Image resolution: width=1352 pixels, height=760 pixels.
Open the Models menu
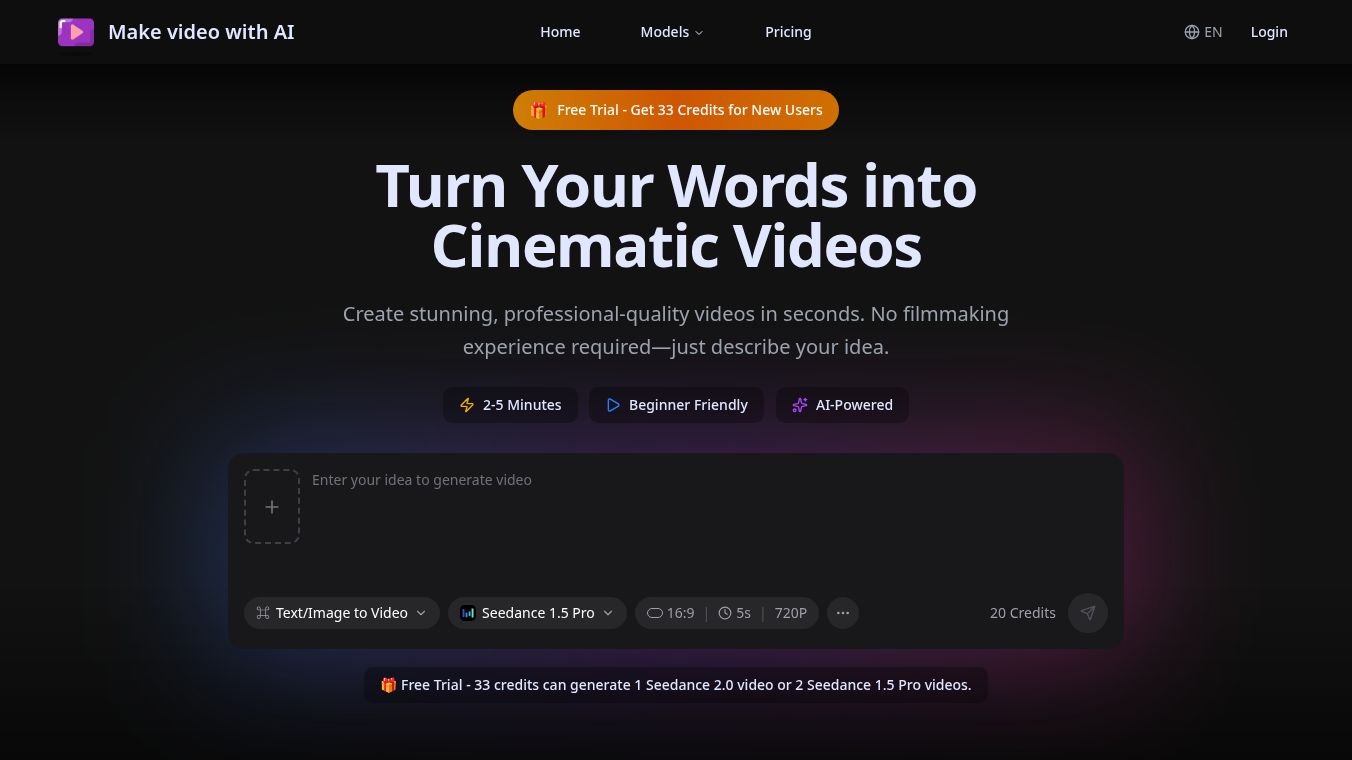point(672,32)
